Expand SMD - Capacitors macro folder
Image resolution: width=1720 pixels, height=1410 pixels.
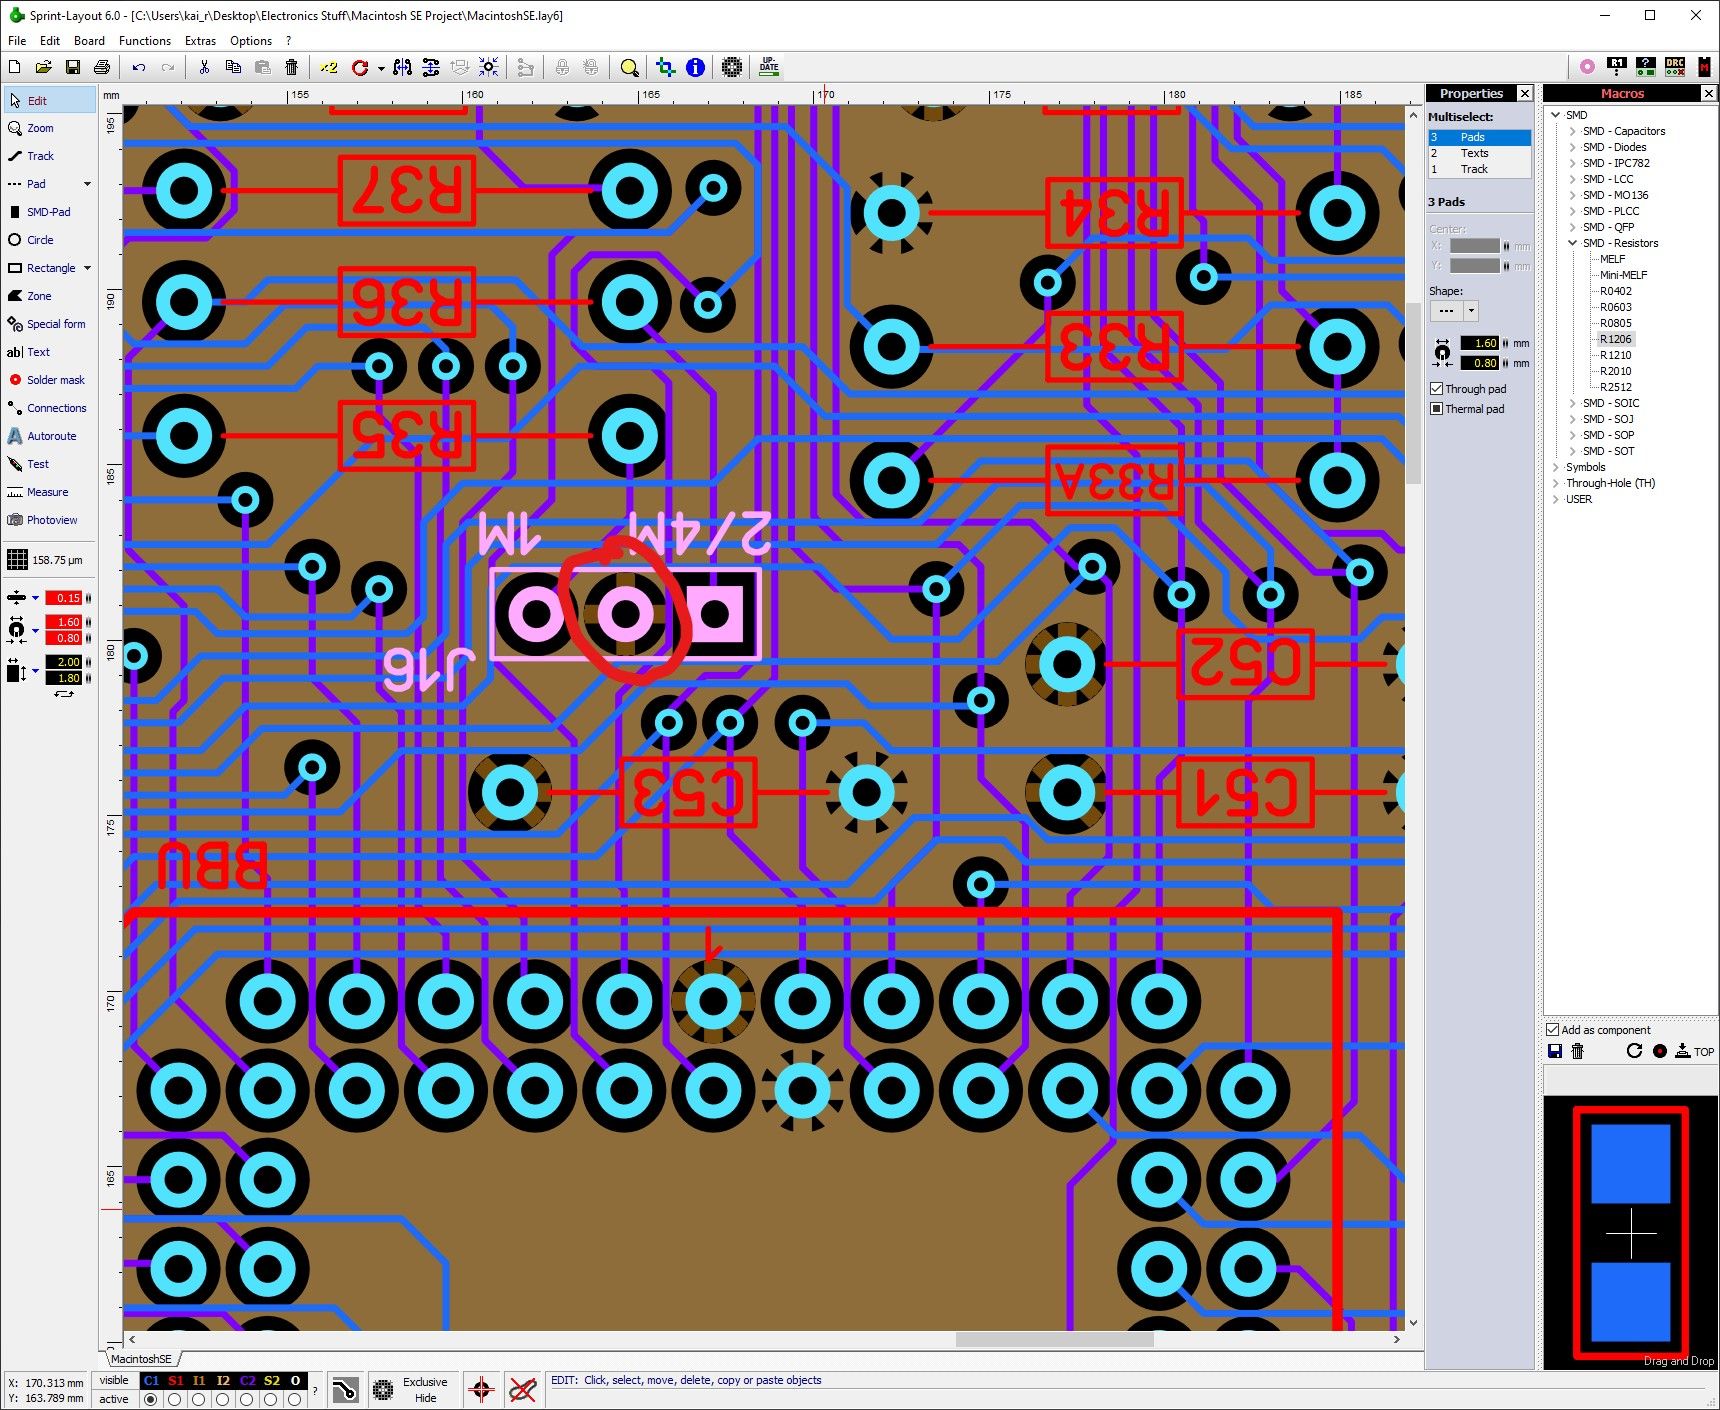coord(1572,131)
